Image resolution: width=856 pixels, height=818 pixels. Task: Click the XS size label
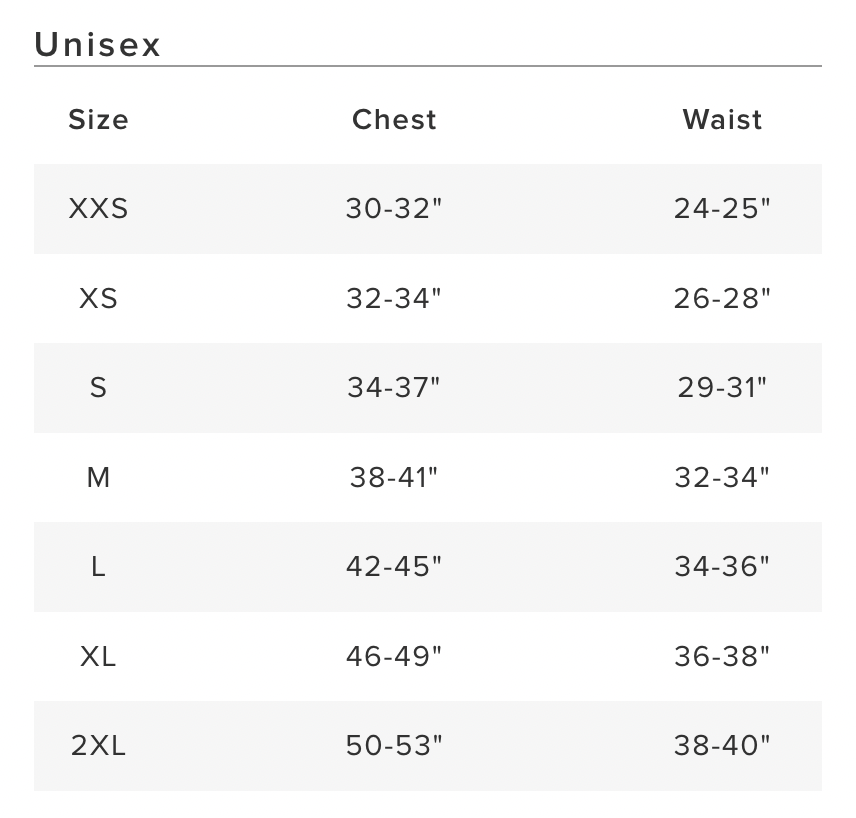pos(98,299)
